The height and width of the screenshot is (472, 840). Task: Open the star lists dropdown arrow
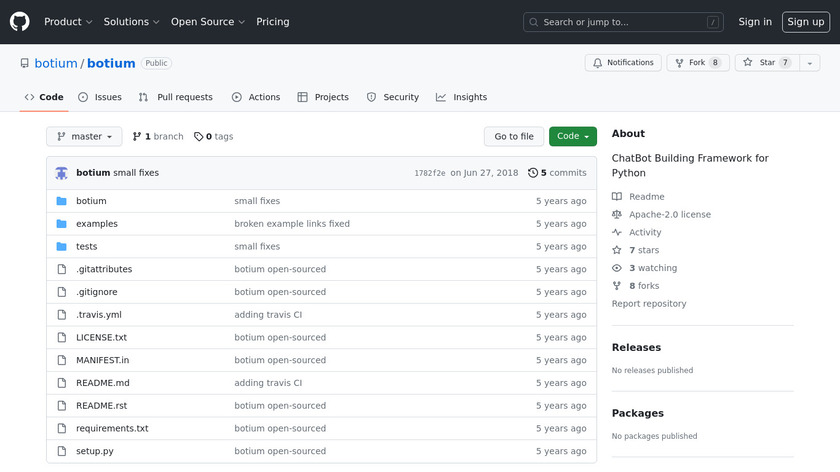810,63
